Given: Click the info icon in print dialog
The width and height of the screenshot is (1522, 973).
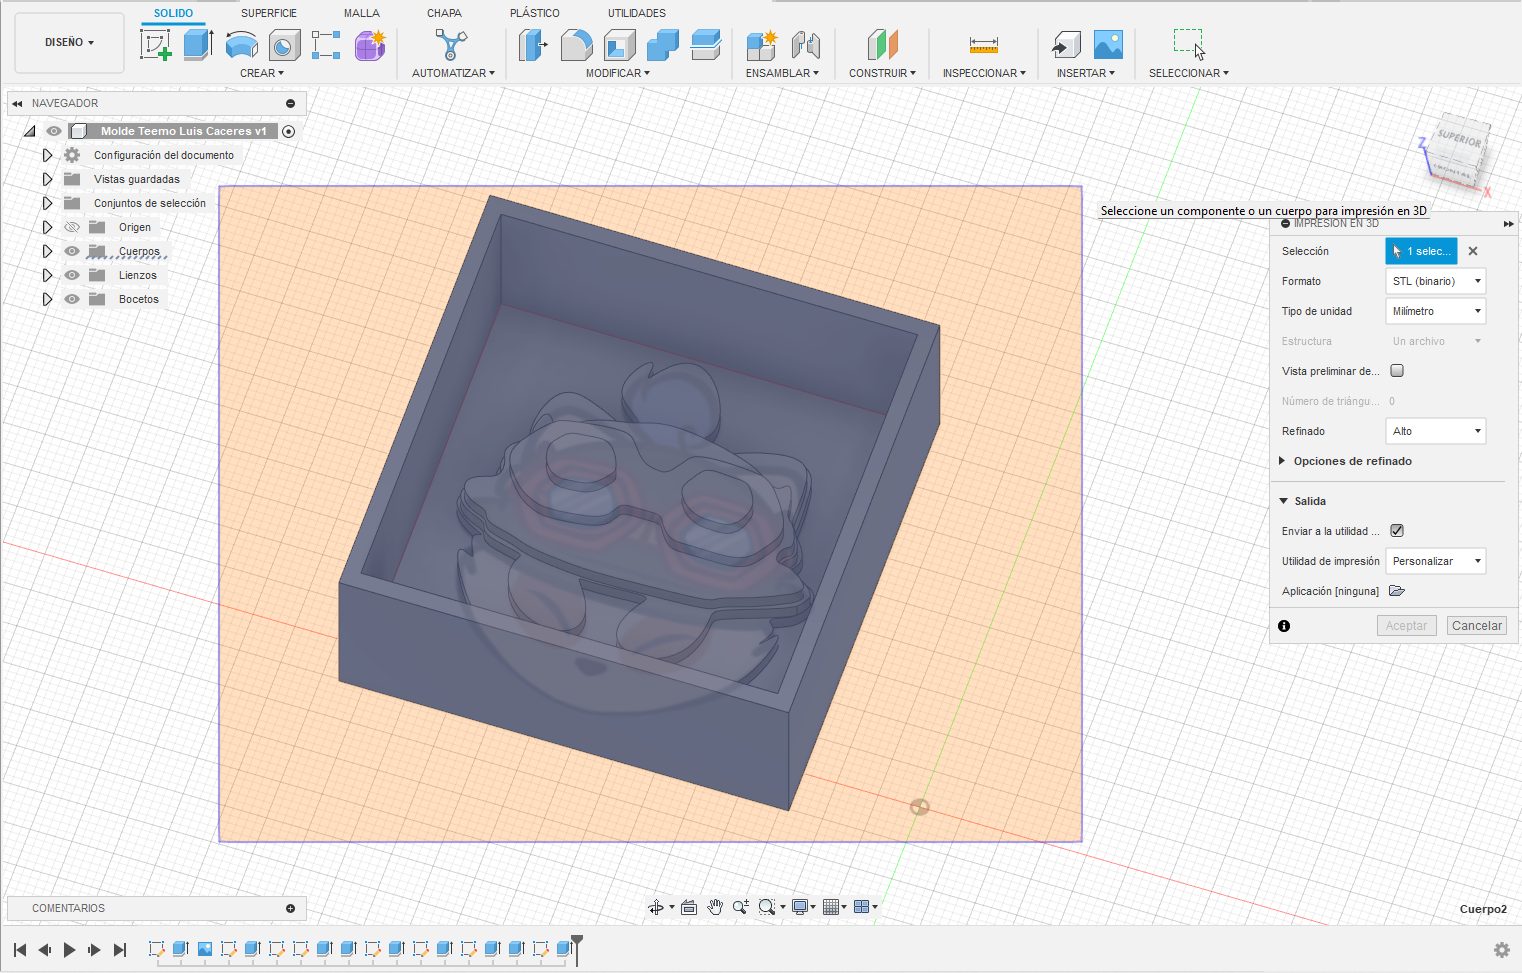Looking at the screenshot, I should point(1284,626).
